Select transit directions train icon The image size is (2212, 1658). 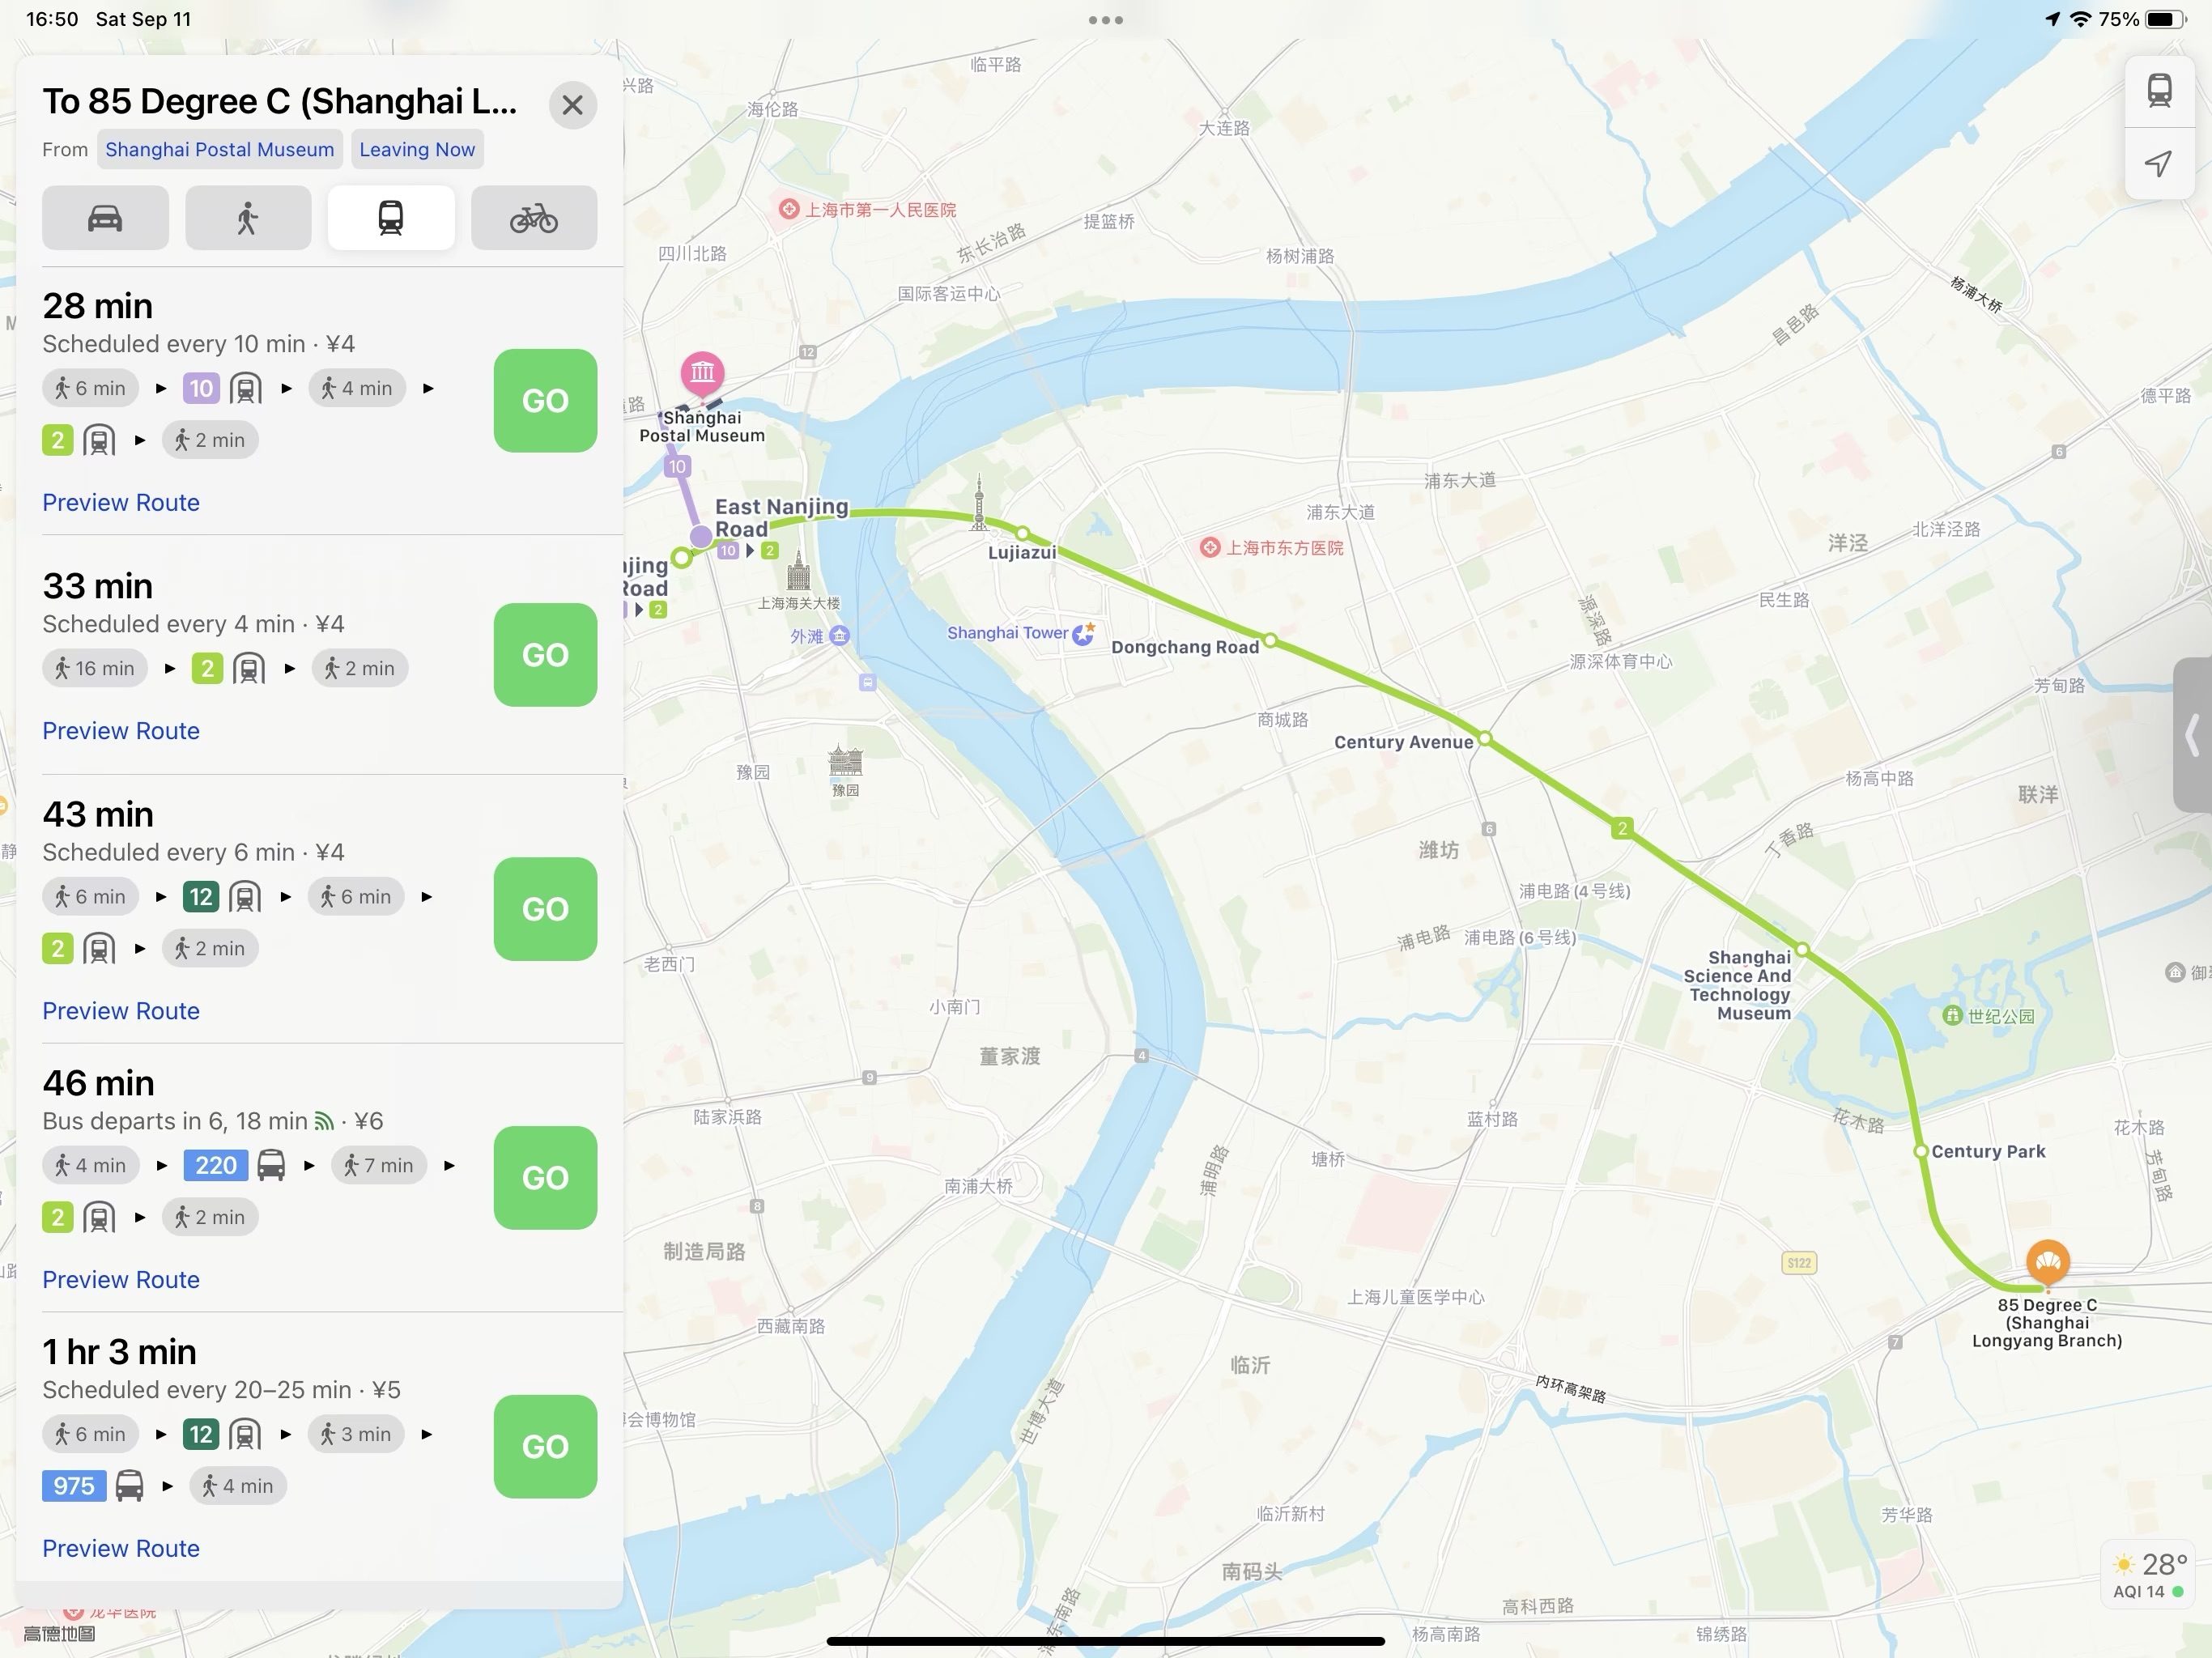click(x=391, y=218)
